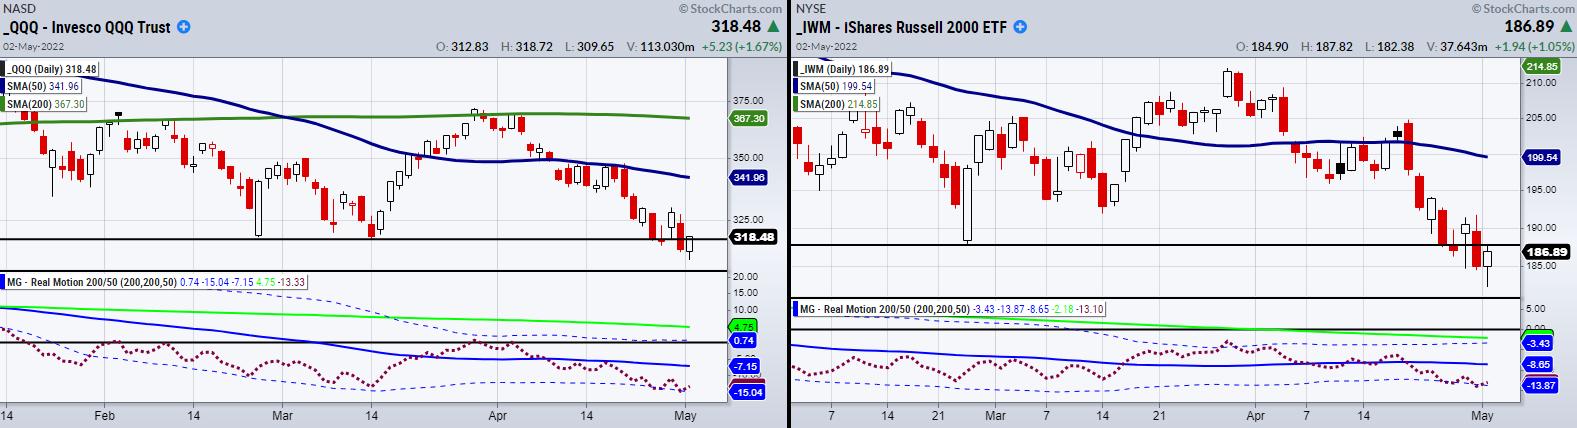Click the blue 341.96 axis price tag
Image resolution: width=1577 pixels, height=428 pixels.
click(747, 177)
